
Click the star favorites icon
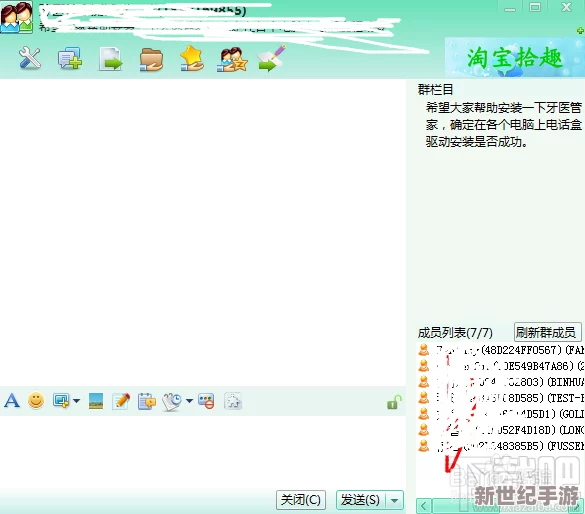pos(191,58)
